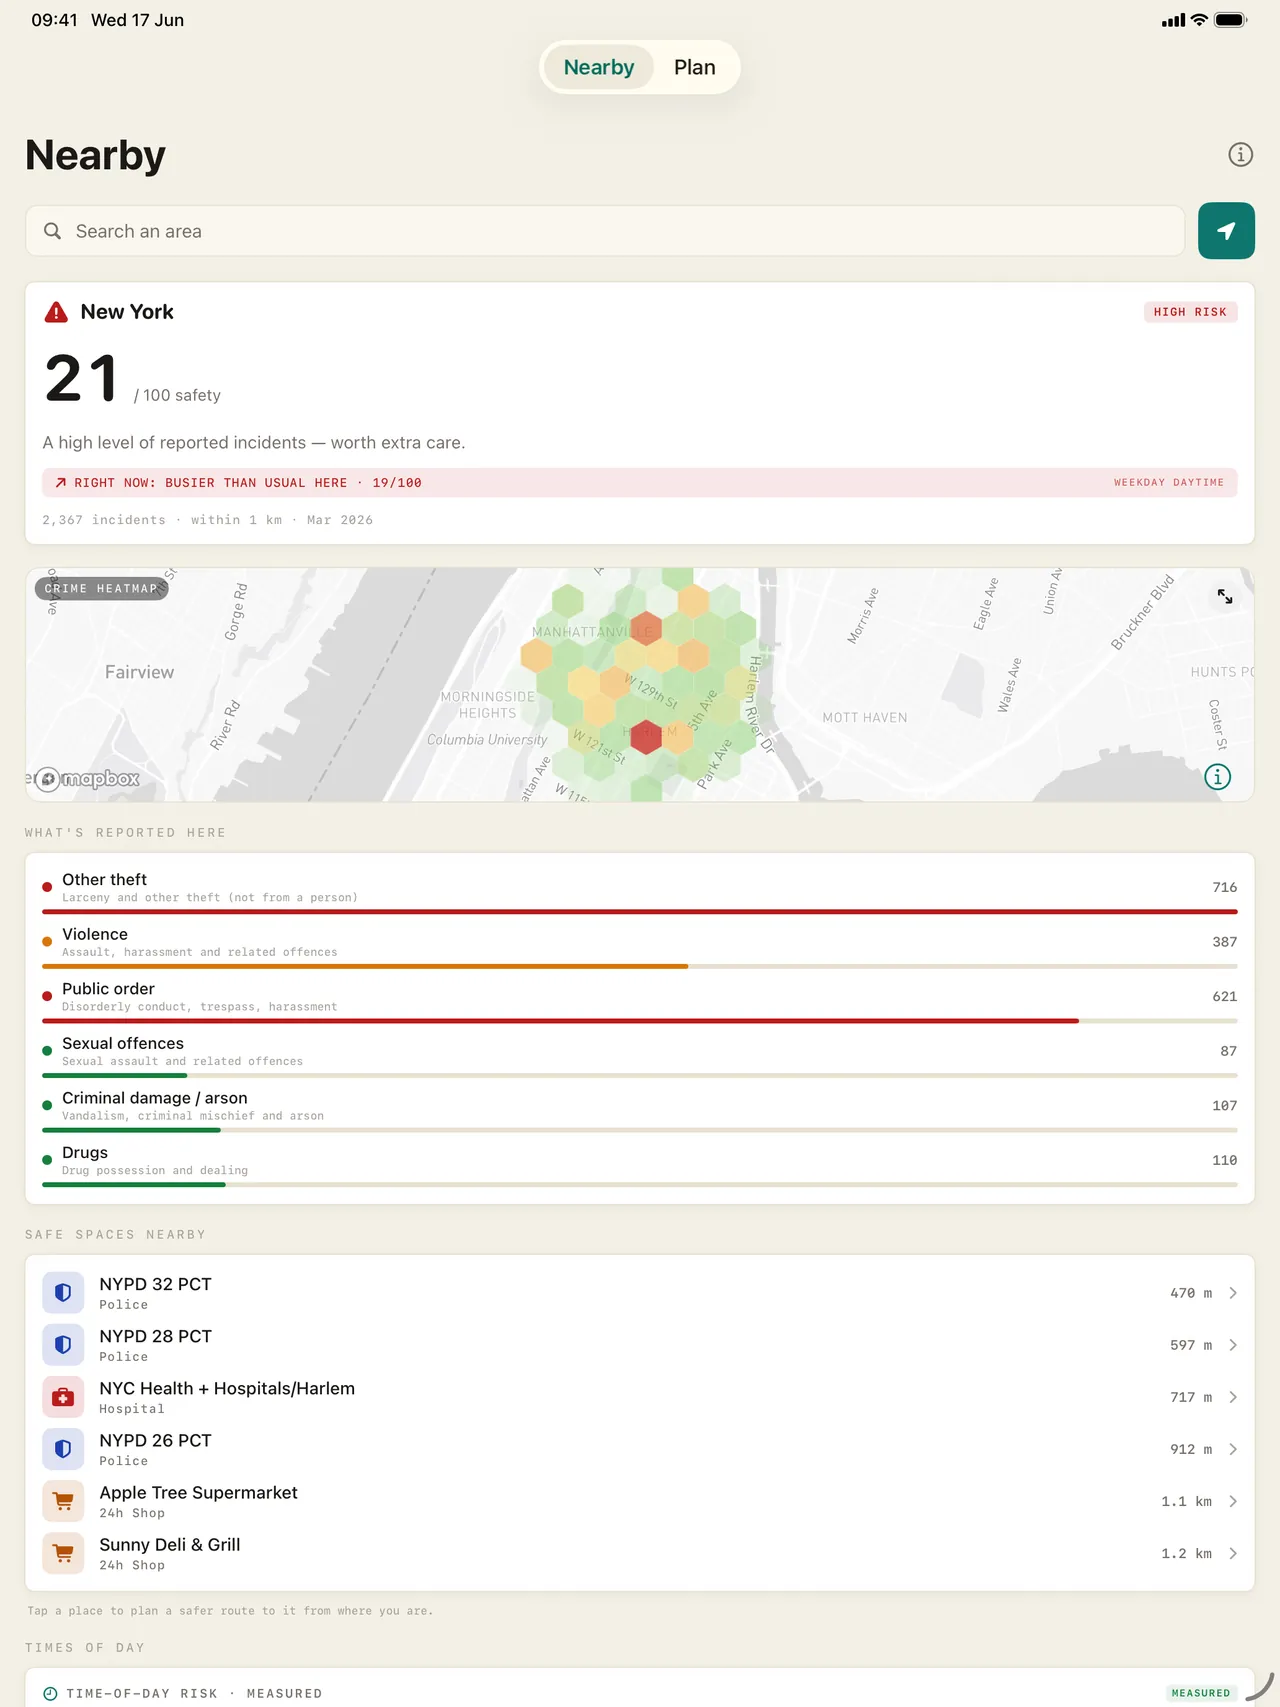Tap the red warning triangle icon
The width and height of the screenshot is (1280, 1707).
(56, 312)
